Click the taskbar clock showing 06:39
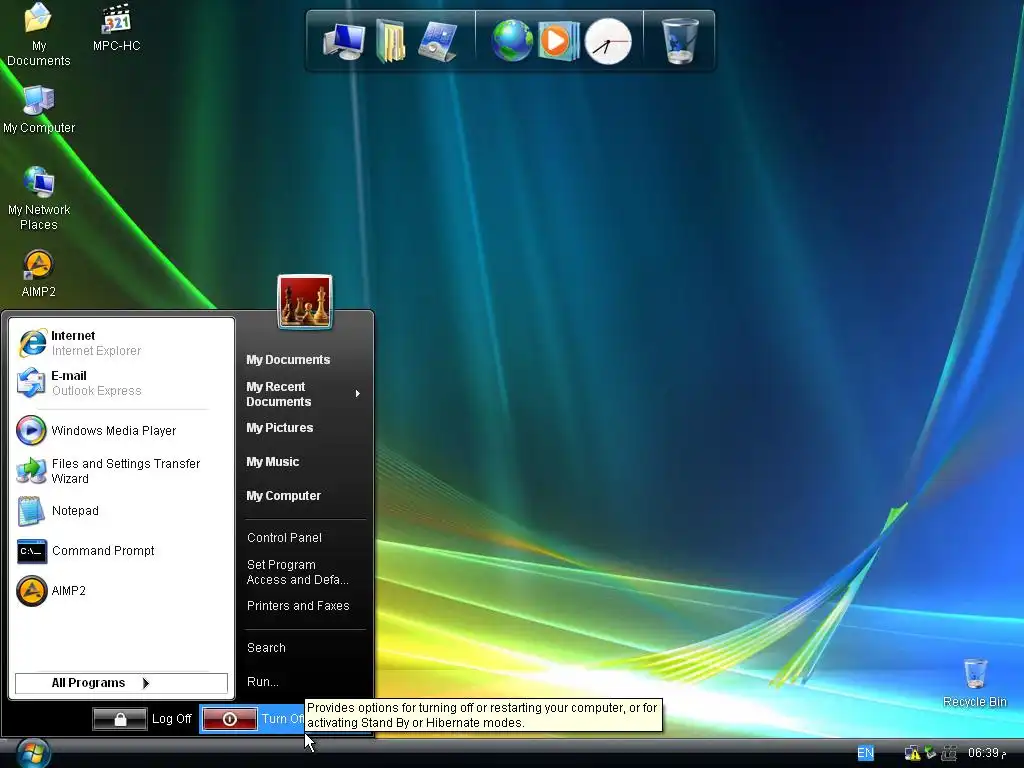1024x768 pixels. pos(986,753)
